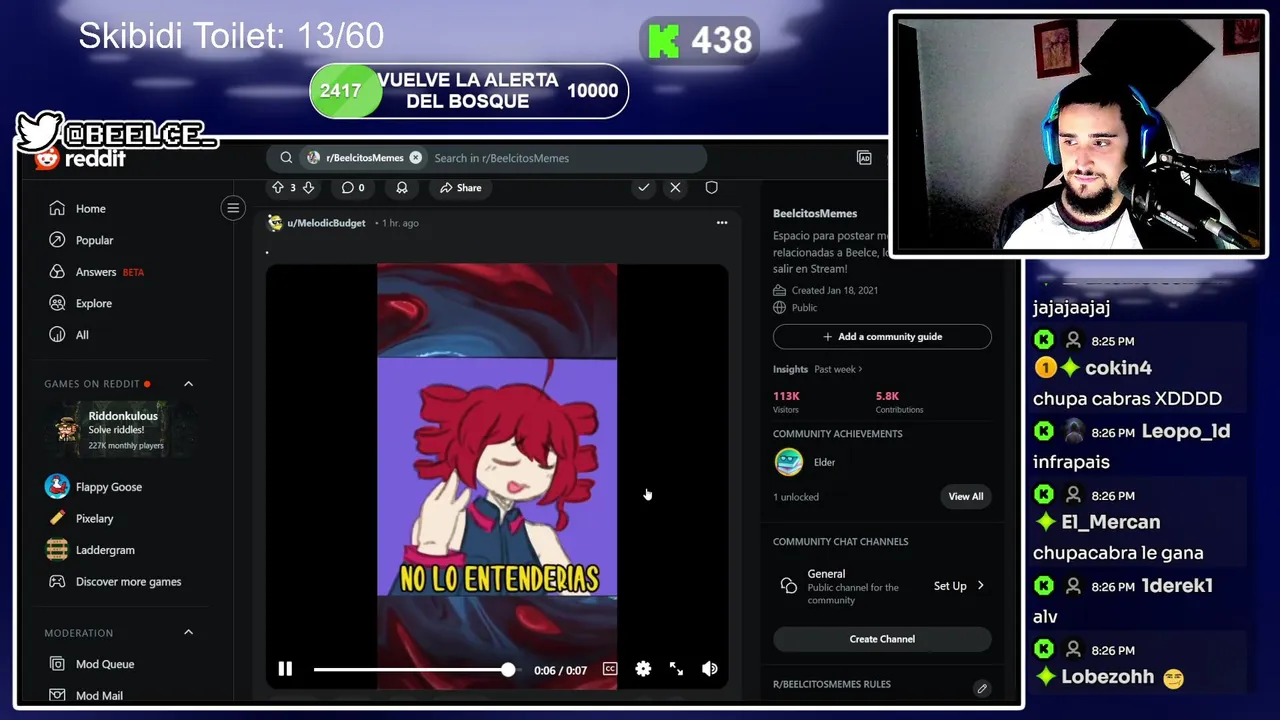Click username 1derek1 in chat
Screen dimensions: 1280x720
[x=1177, y=586]
